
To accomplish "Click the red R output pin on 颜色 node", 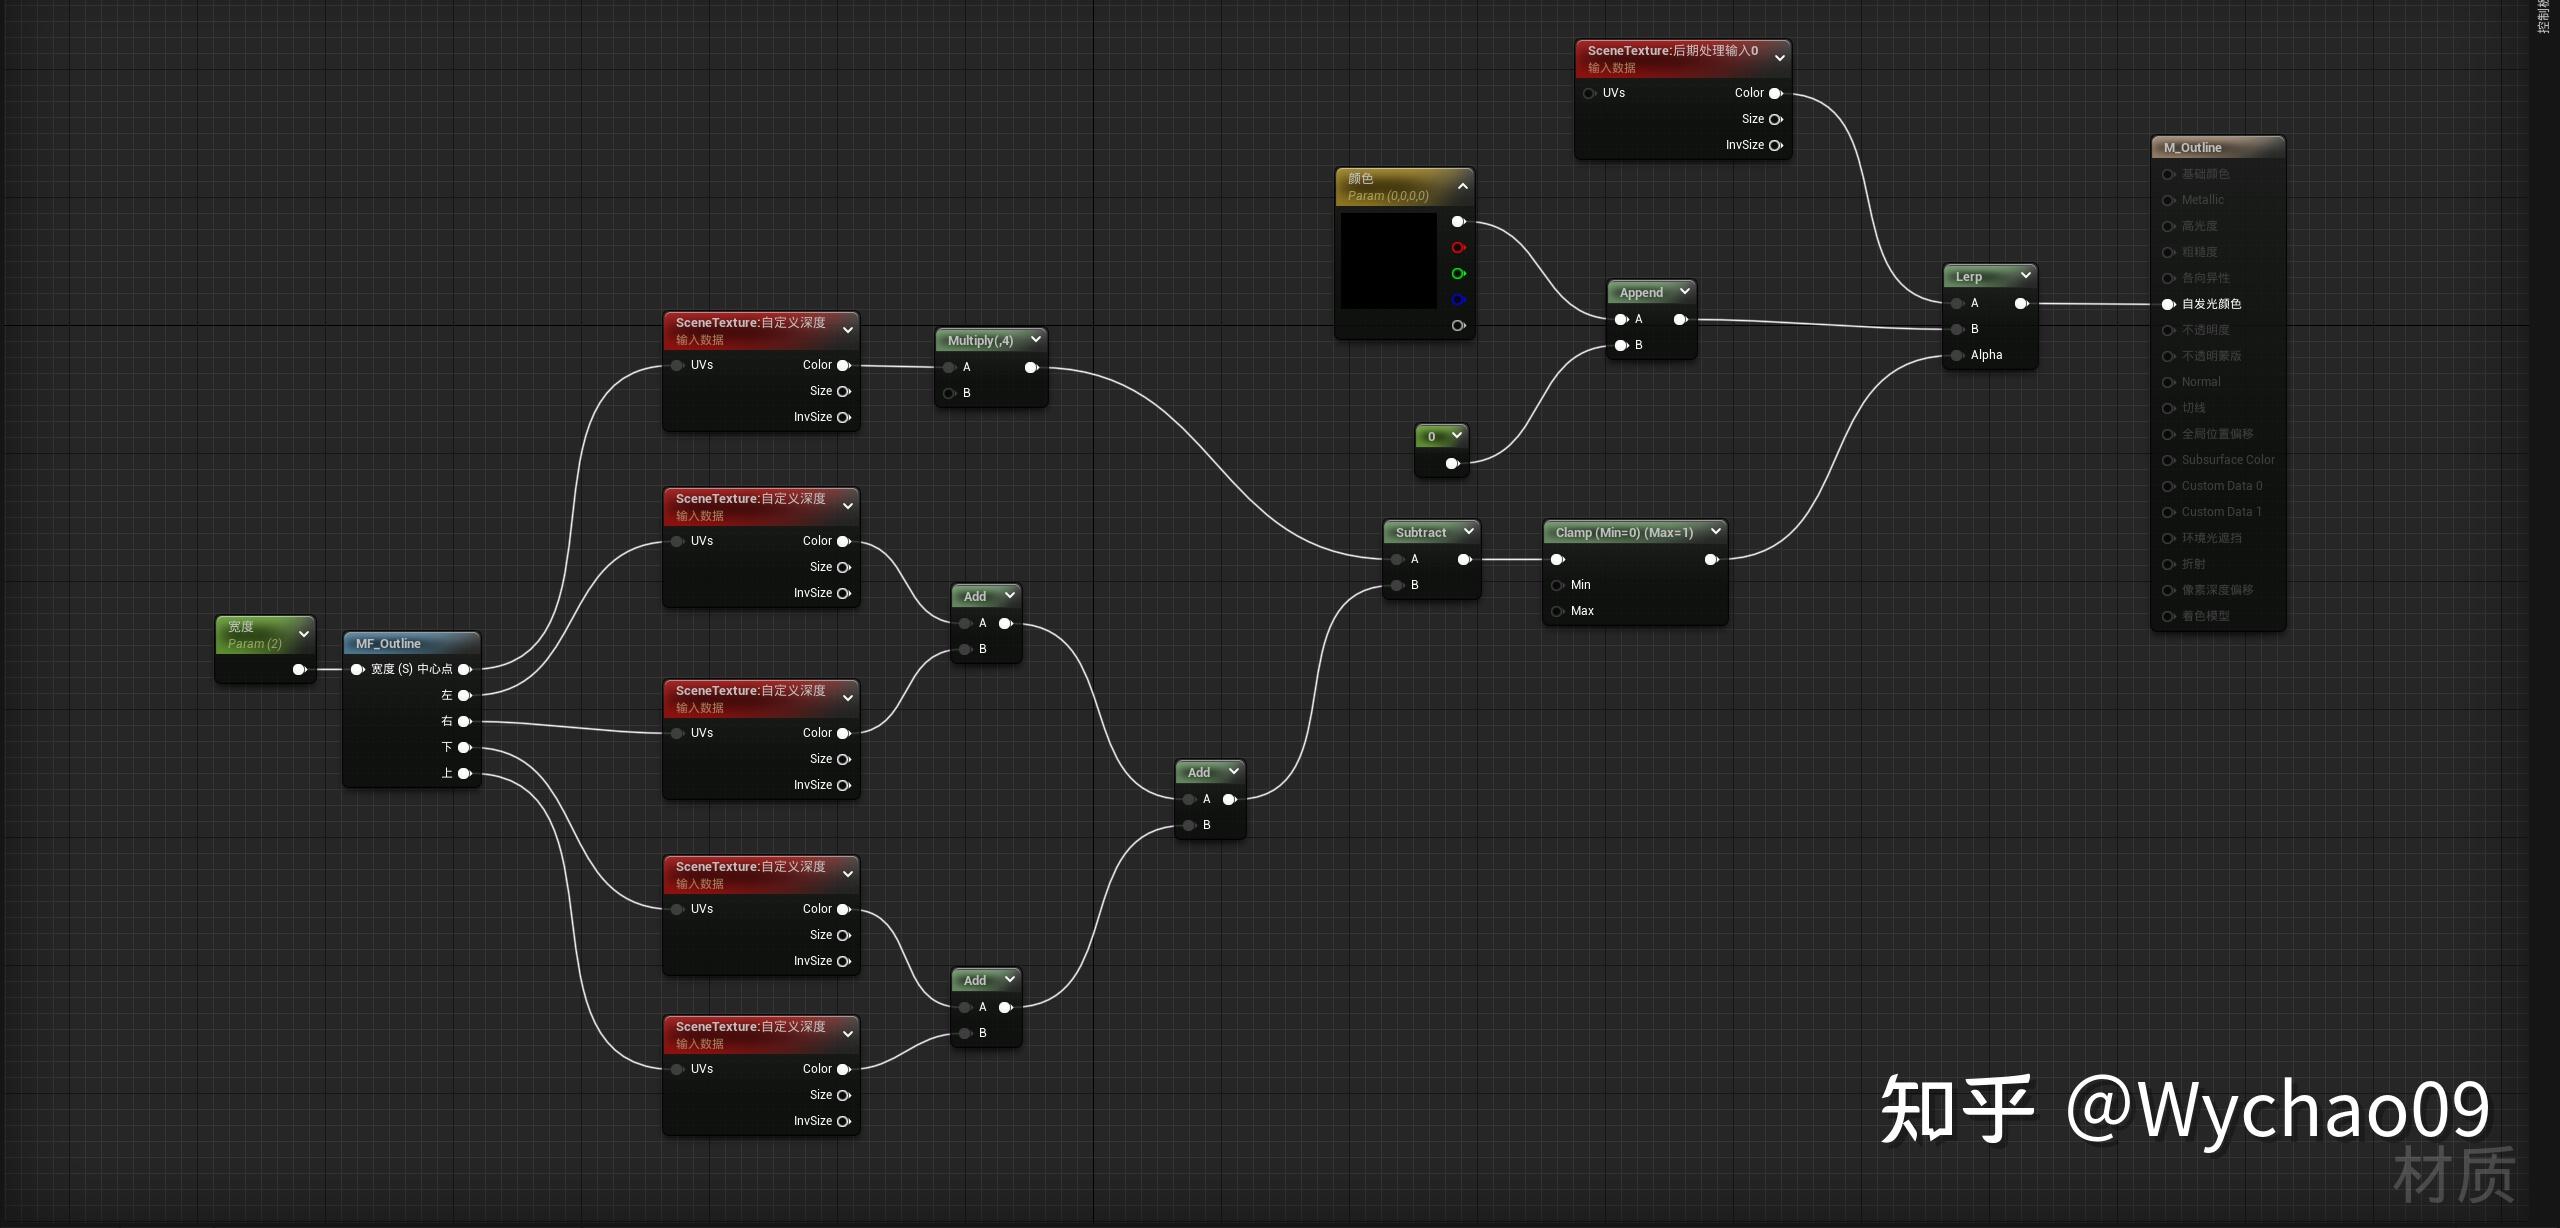I will click(x=1459, y=247).
